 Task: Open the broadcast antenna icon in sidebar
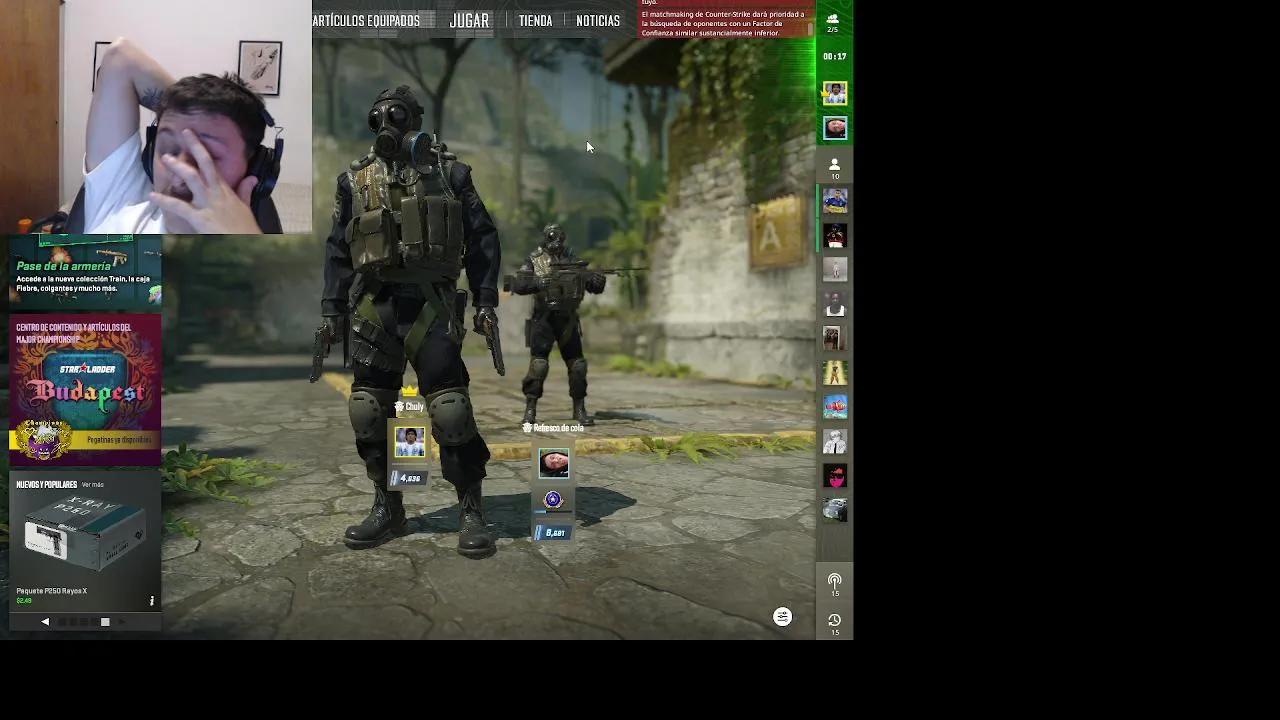834,584
